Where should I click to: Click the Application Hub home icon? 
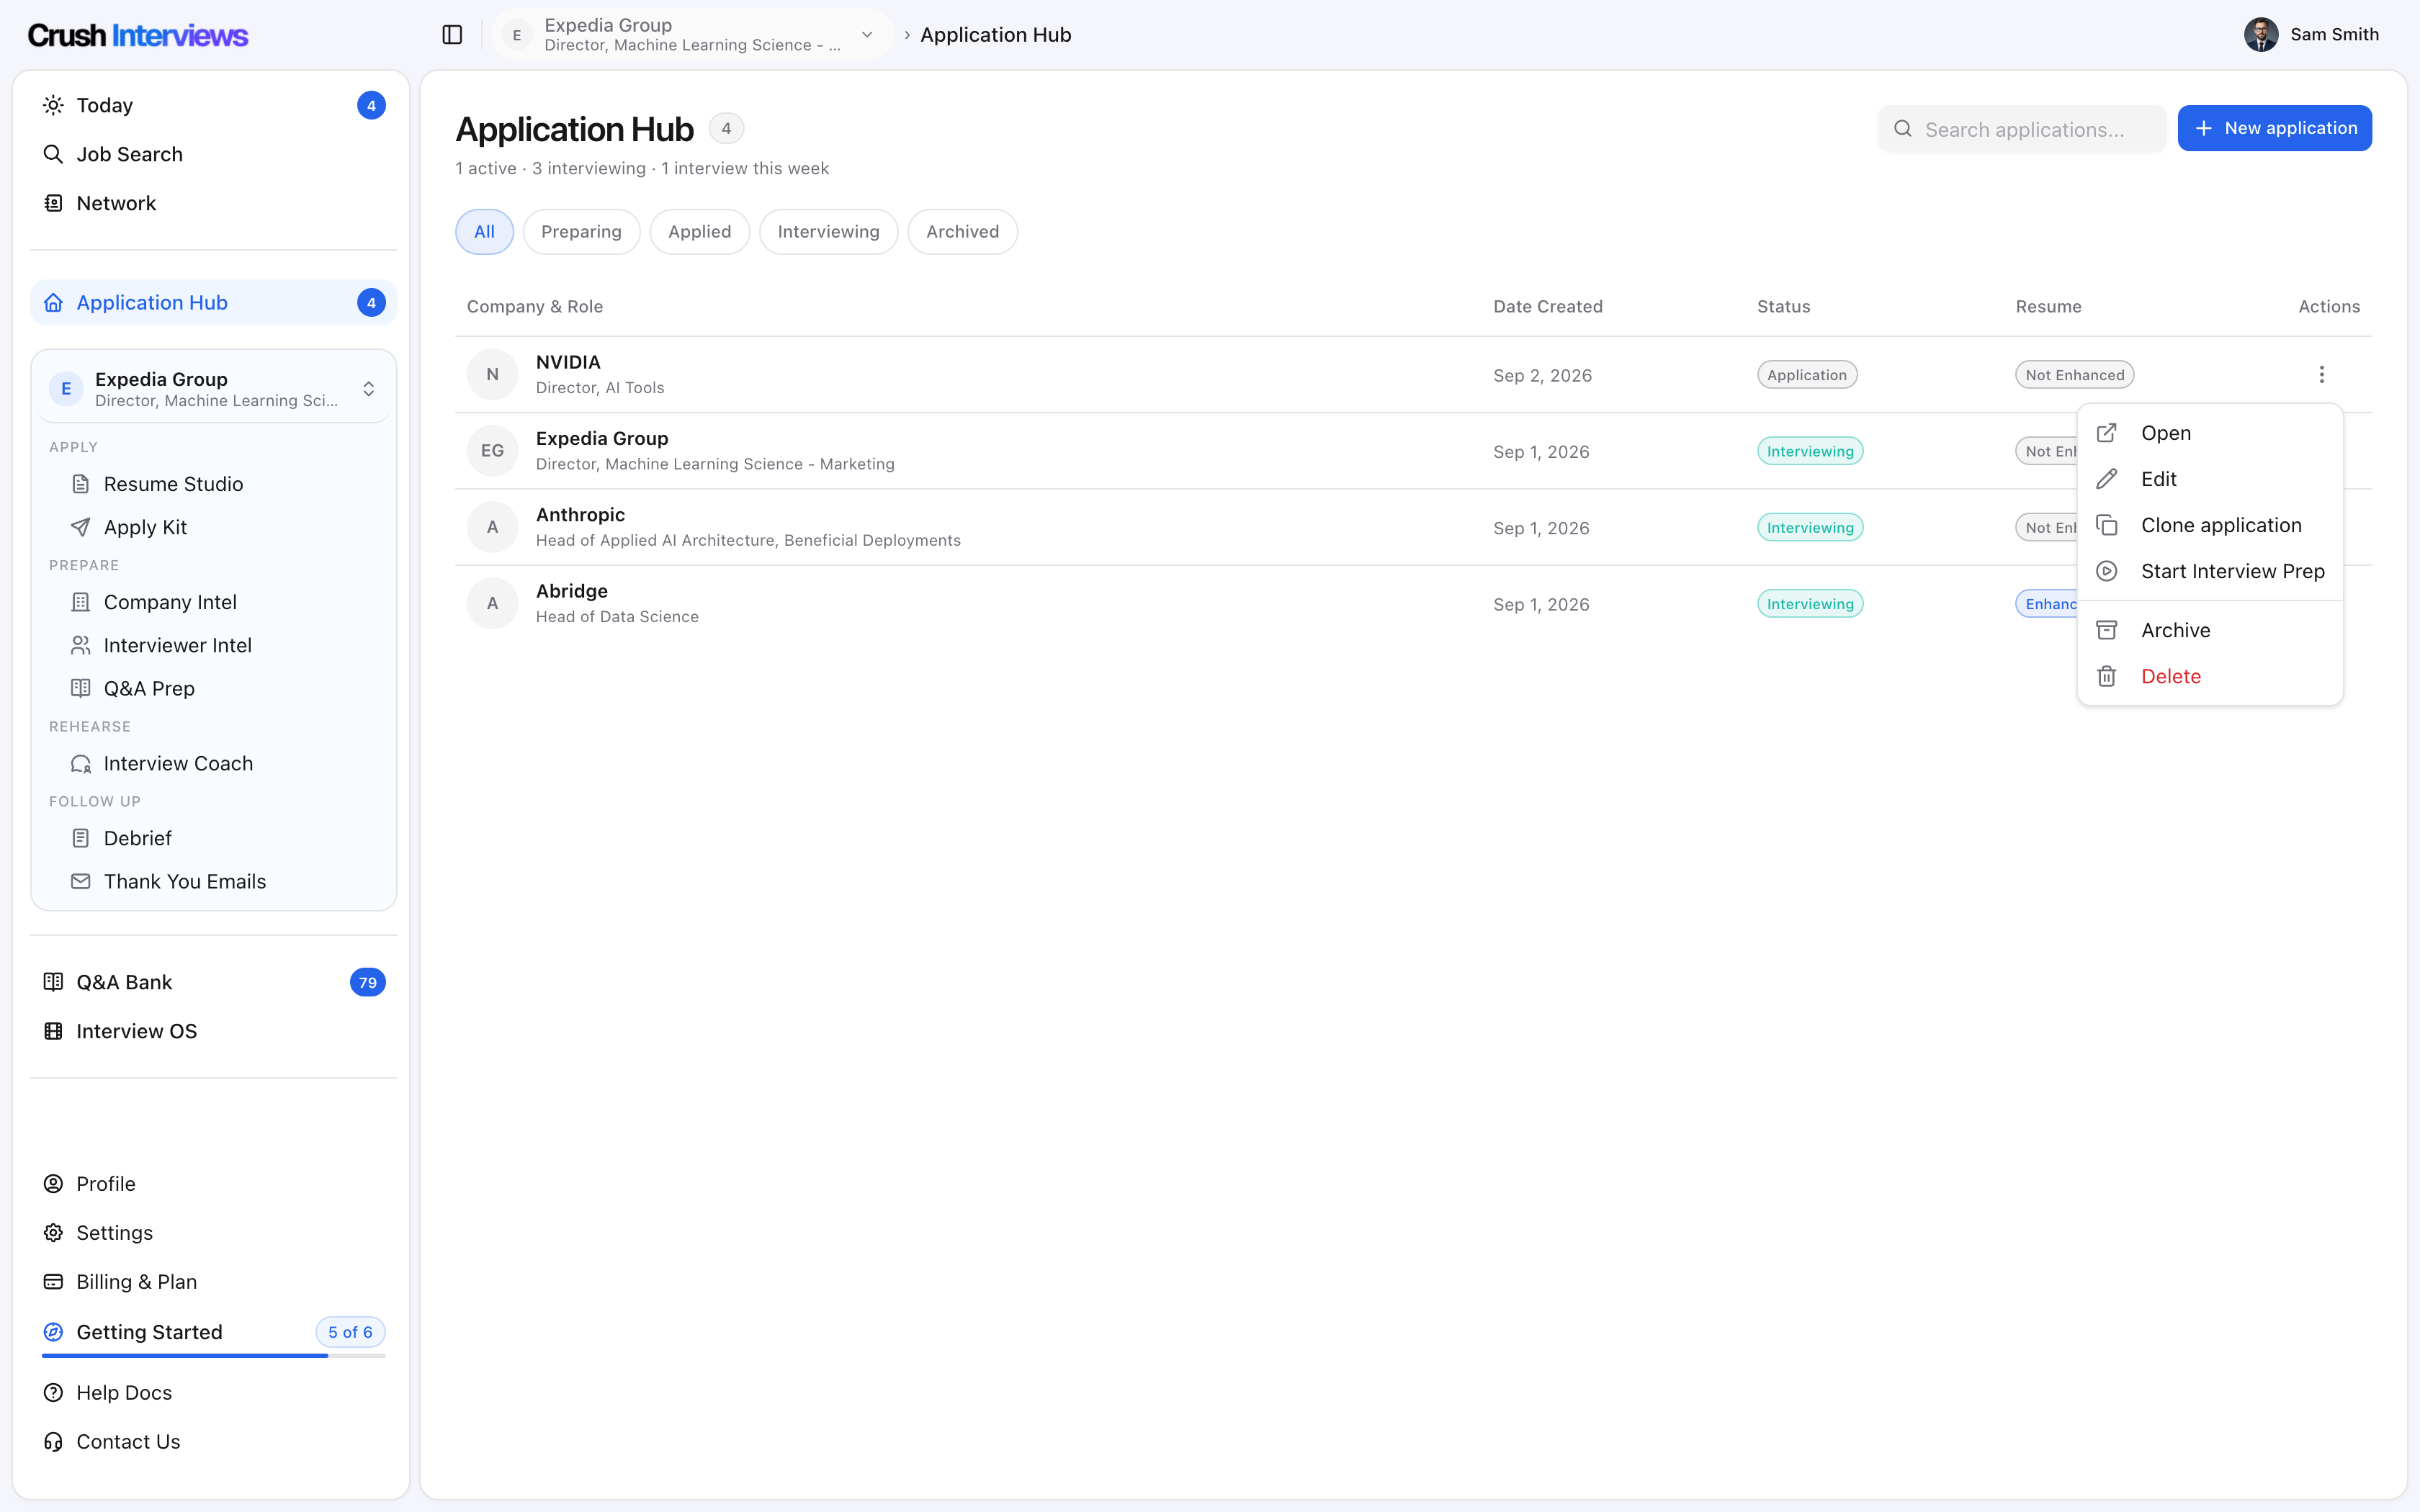(53, 302)
